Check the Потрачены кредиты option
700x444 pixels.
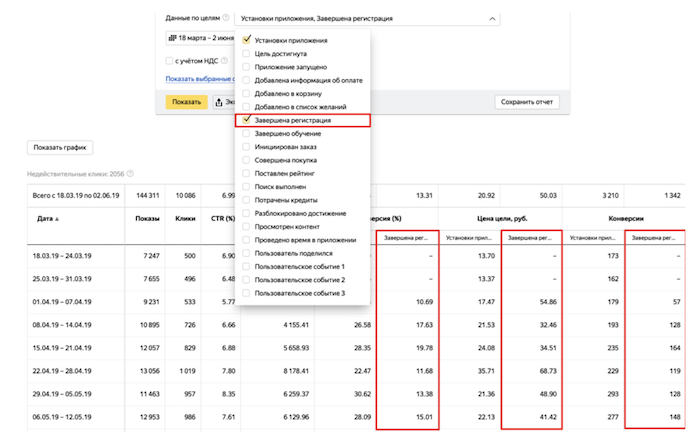[246, 200]
